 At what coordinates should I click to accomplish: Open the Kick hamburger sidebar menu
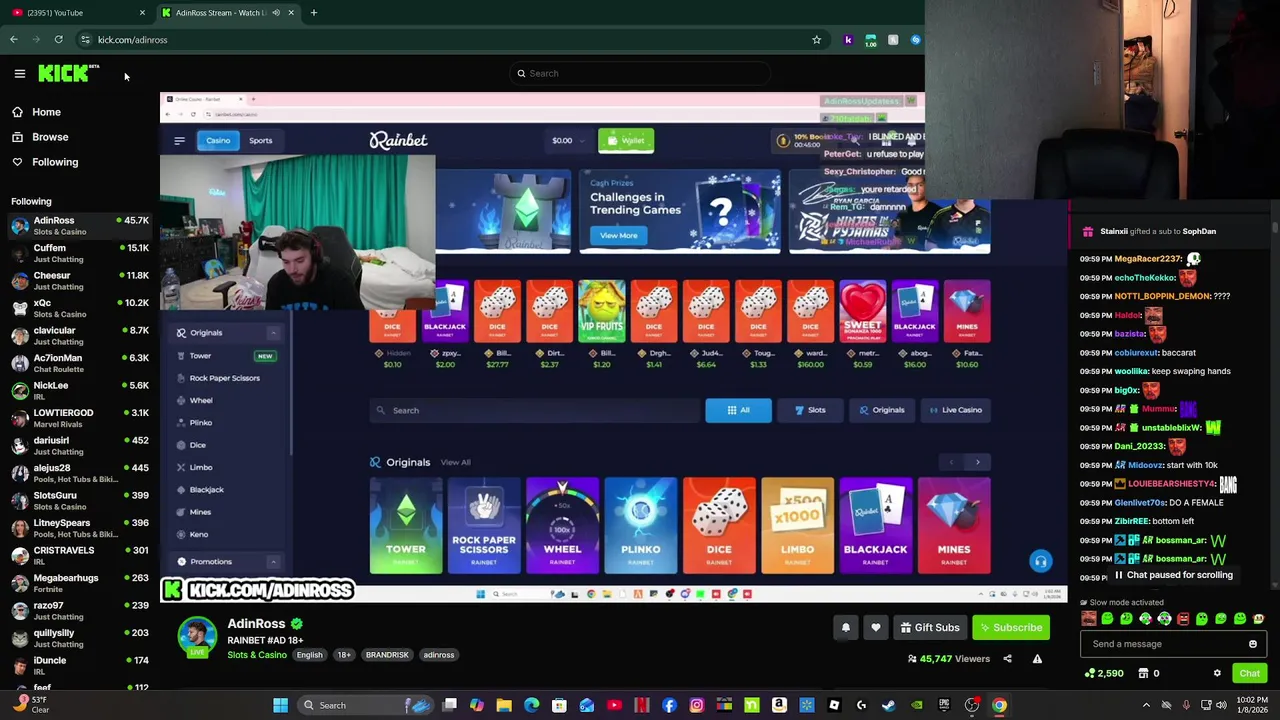pos(19,73)
